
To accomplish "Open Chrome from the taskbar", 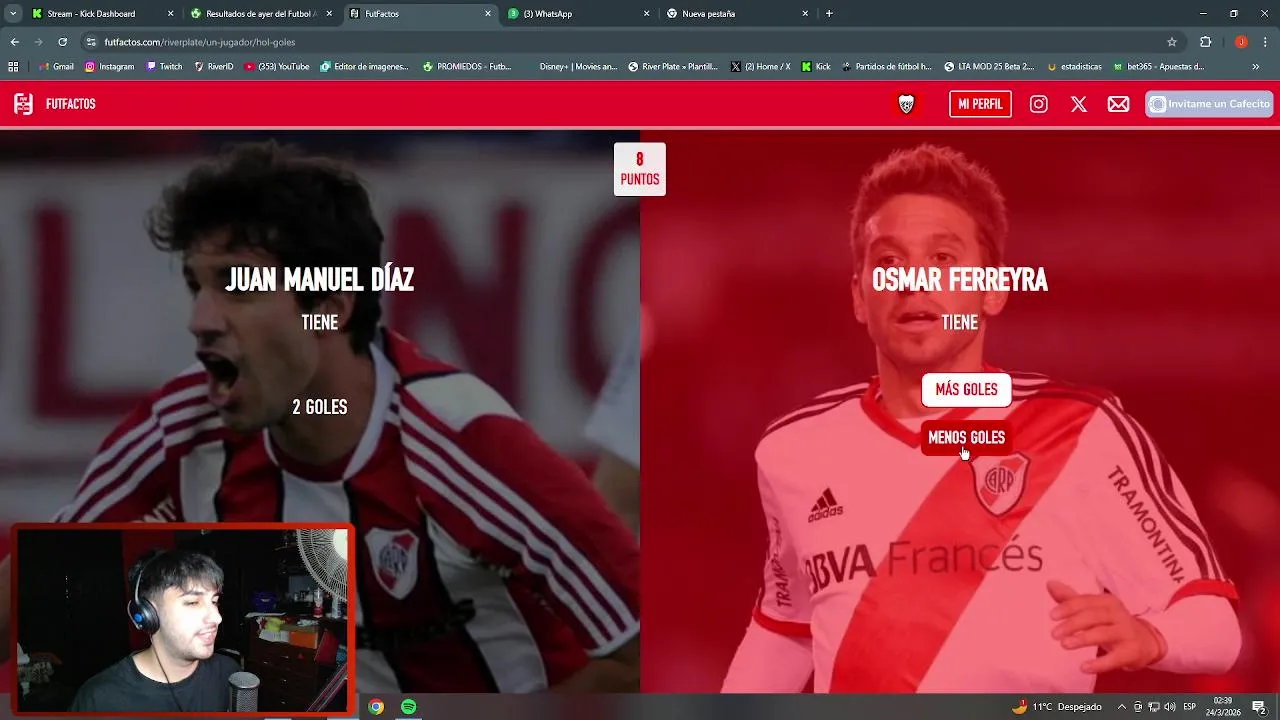I will click(x=376, y=707).
